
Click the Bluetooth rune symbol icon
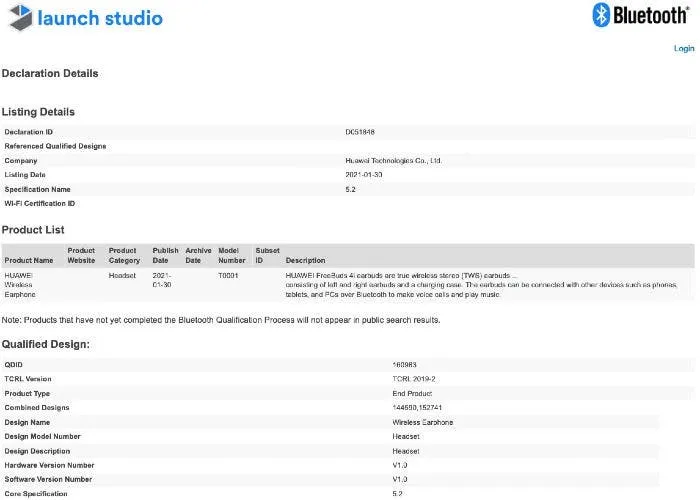tap(601, 15)
